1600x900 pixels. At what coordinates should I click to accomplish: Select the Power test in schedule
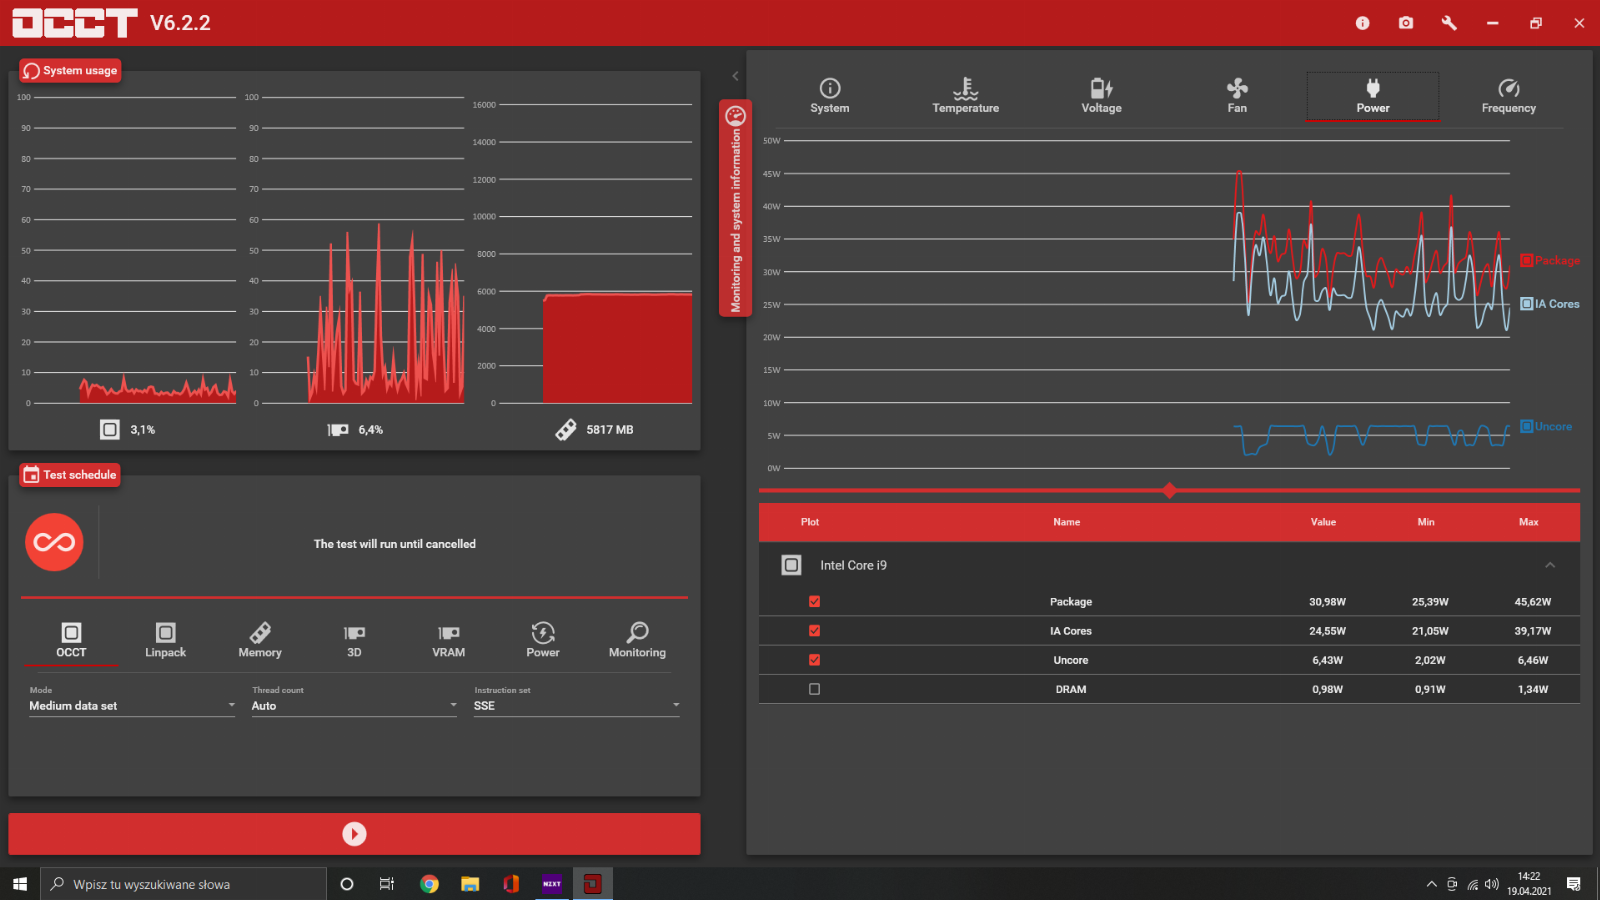pyautogui.click(x=543, y=640)
